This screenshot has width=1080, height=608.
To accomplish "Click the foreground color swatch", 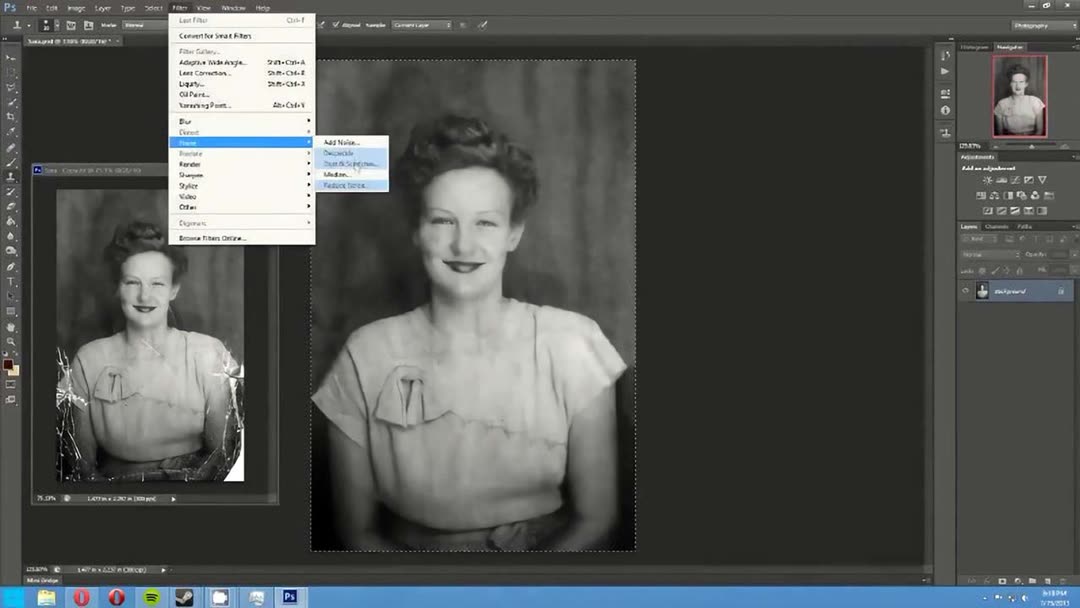I will click(8, 365).
